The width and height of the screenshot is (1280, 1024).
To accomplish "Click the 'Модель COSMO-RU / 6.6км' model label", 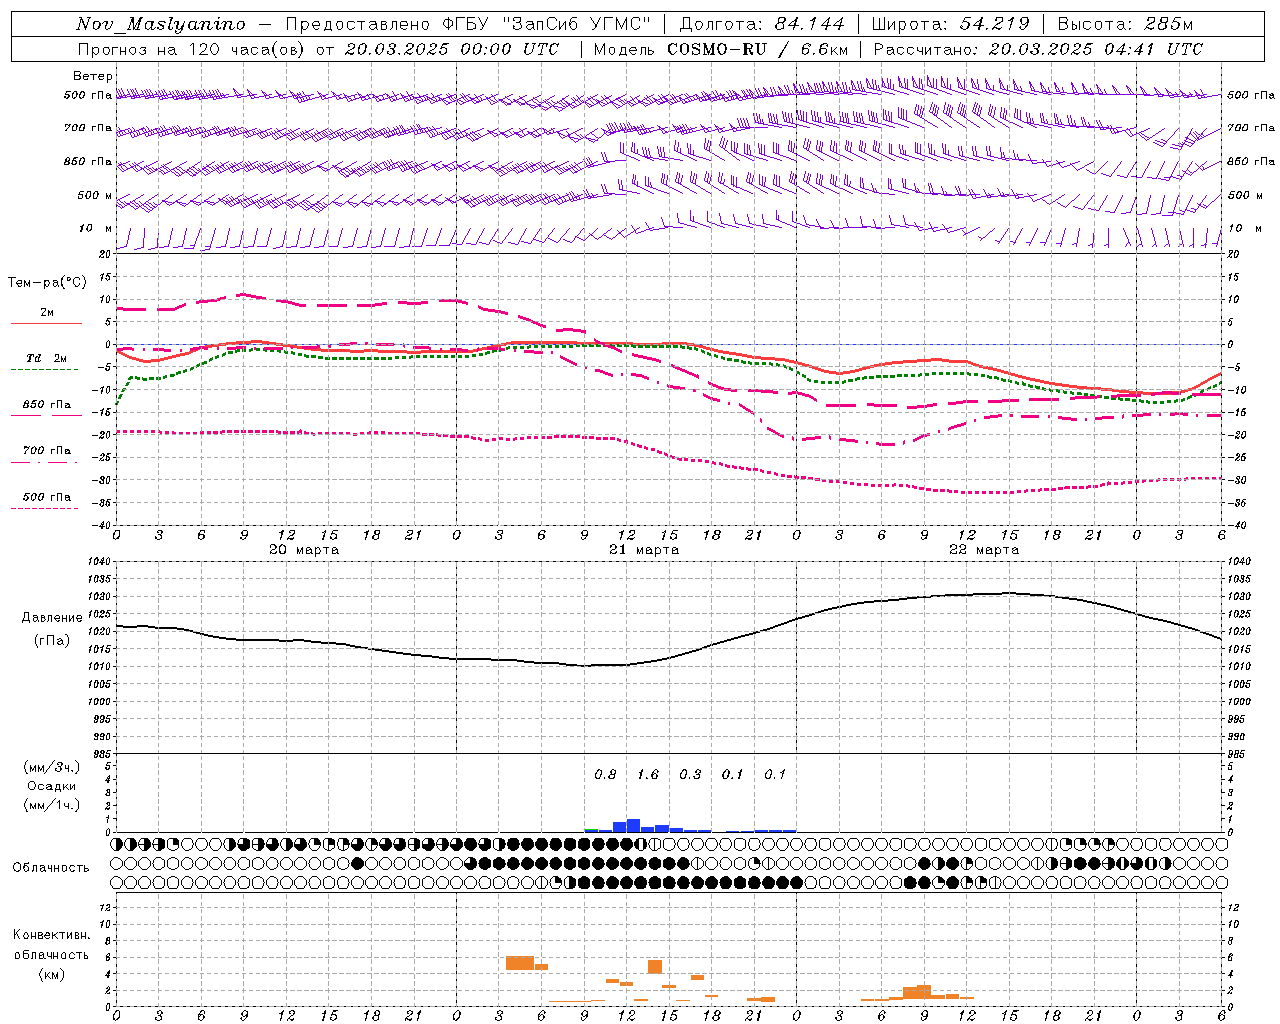I will 721,49.
